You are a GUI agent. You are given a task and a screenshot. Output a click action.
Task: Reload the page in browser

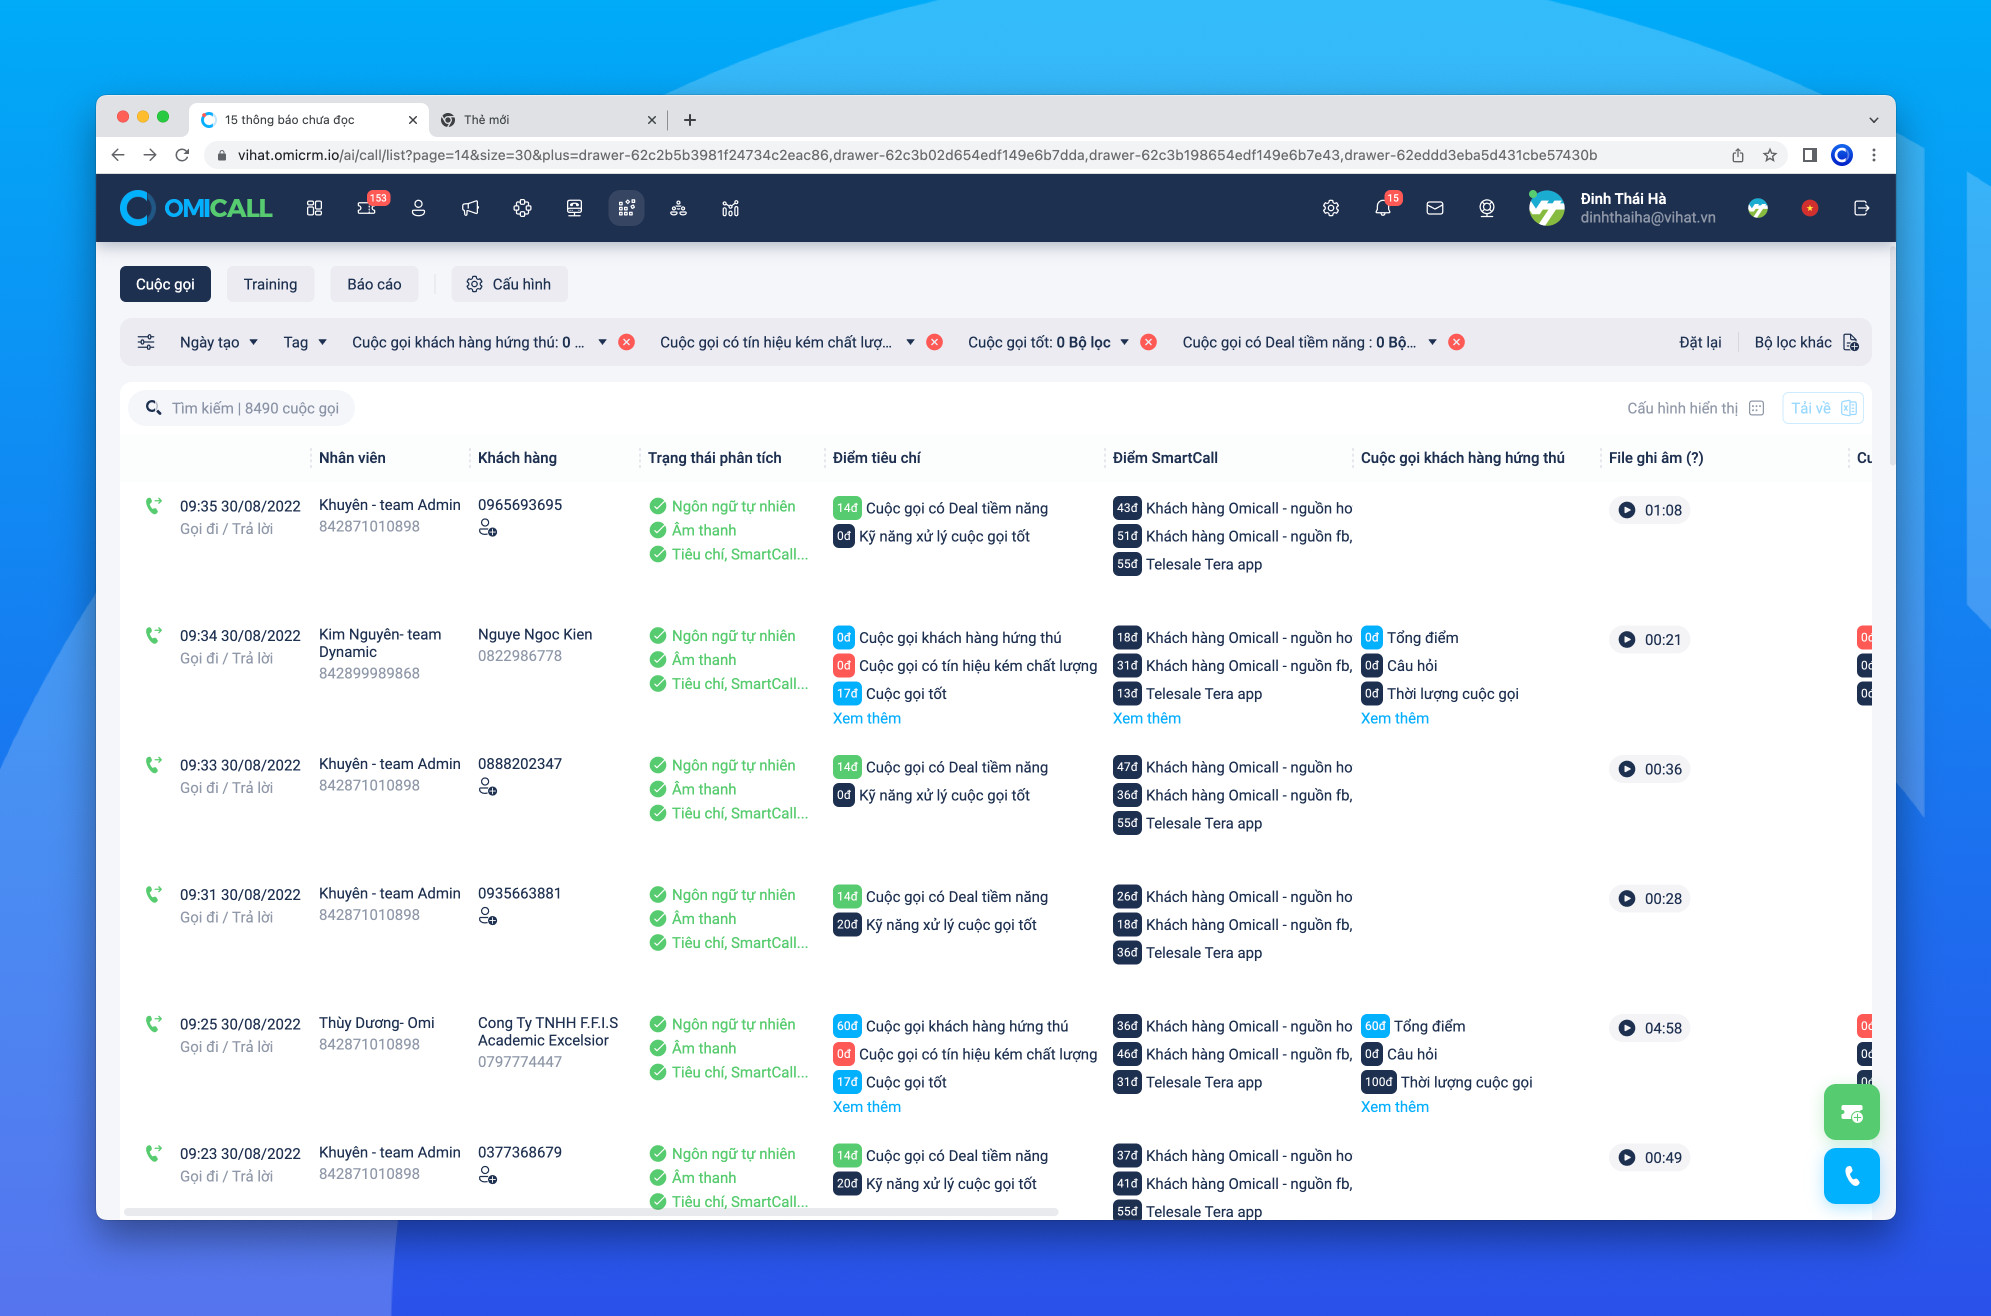tap(182, 155)
